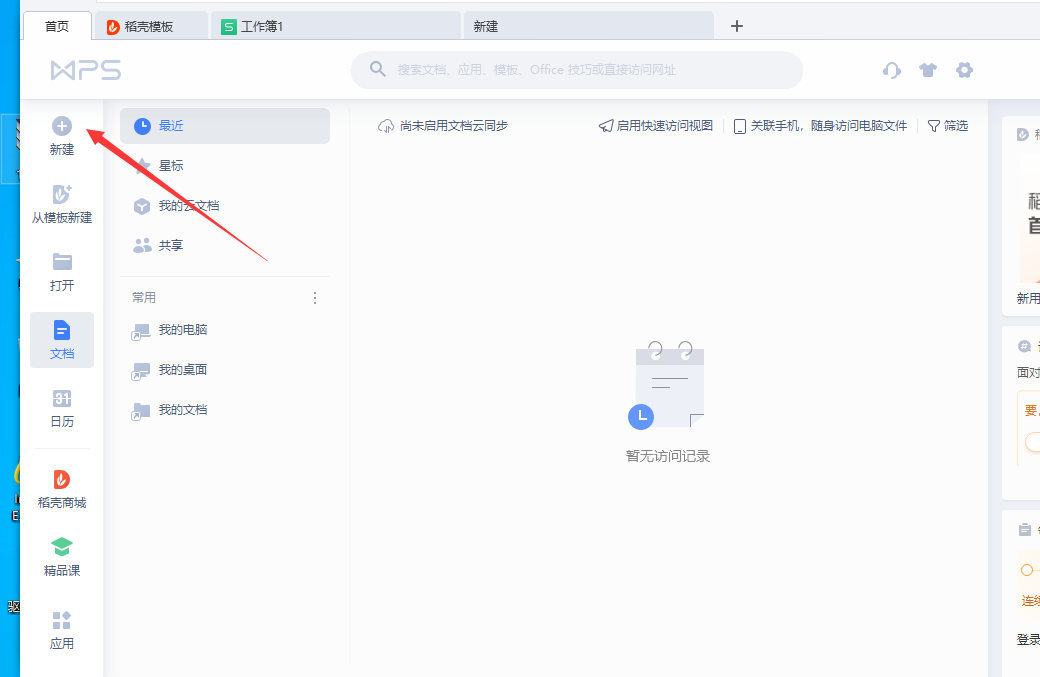Open the 日历 calendar icon
The image size is (1040, 677).
click(x=62, y=399)
